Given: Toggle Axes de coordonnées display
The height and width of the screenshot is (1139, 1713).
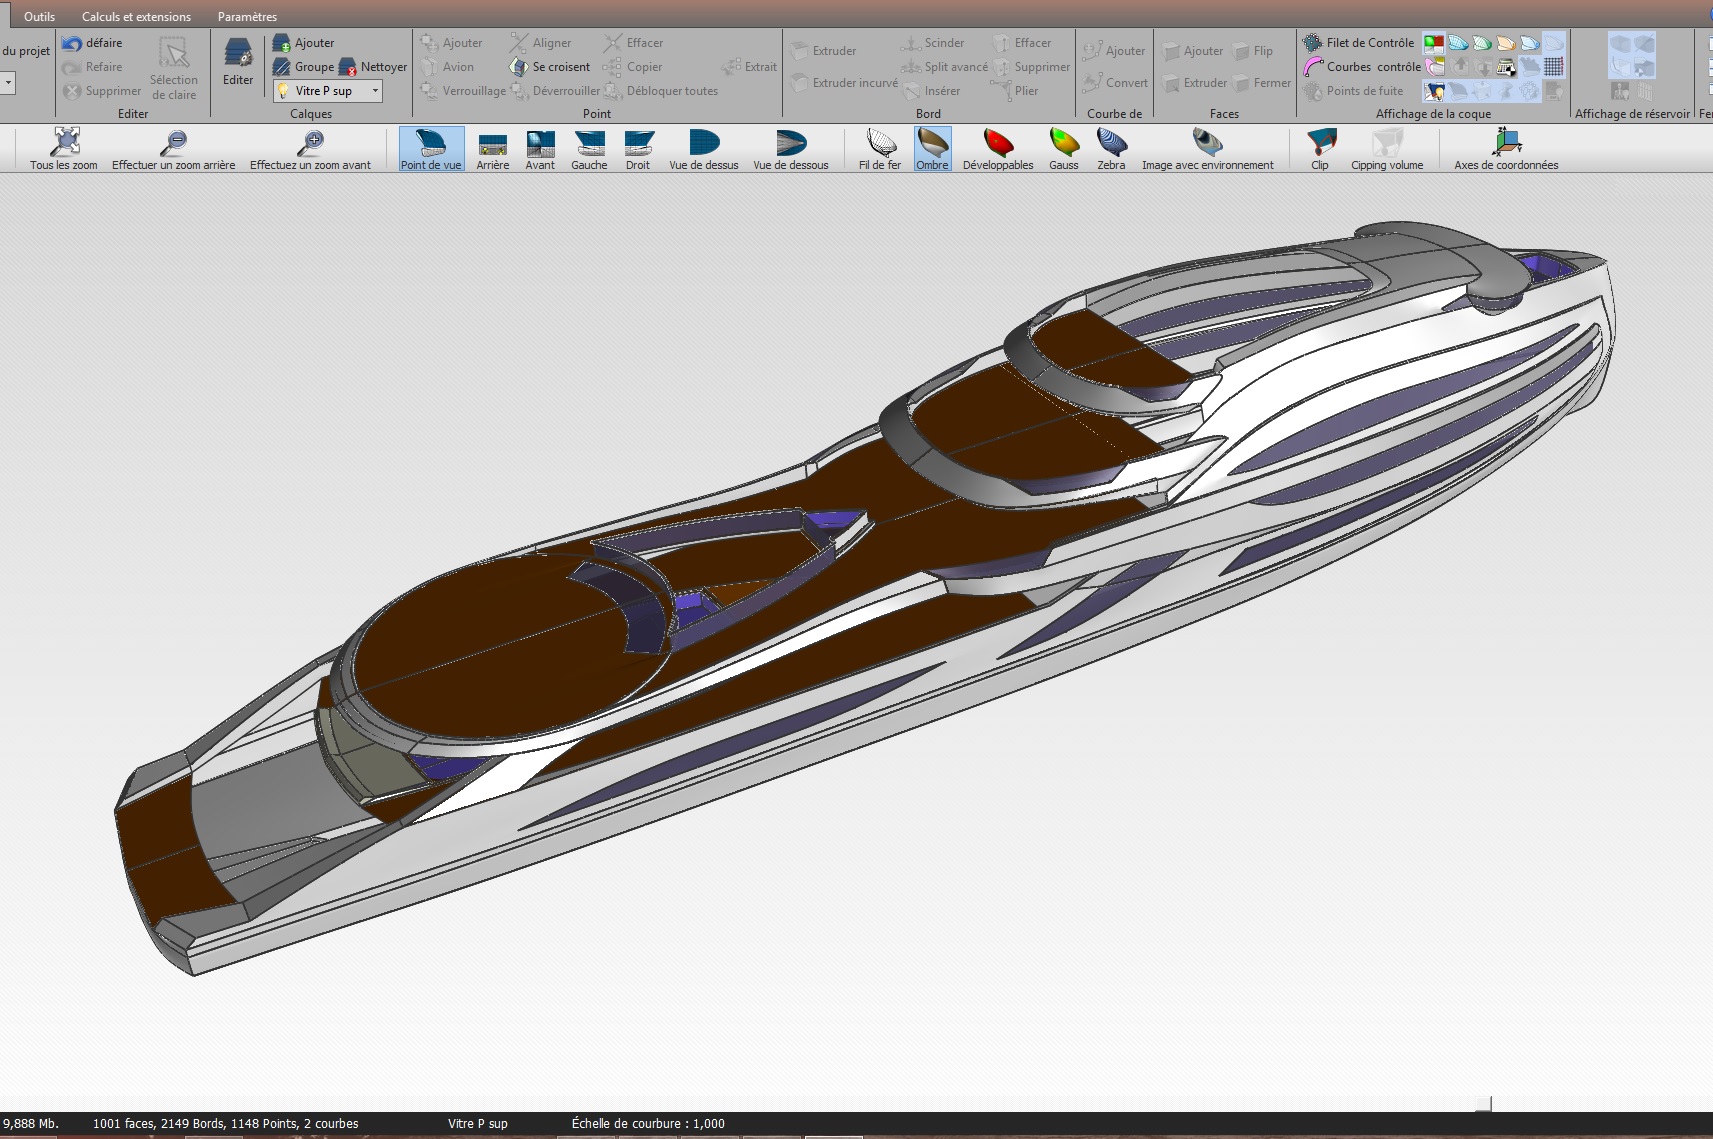Looking at the screenshot, I should pos(1506,149).
